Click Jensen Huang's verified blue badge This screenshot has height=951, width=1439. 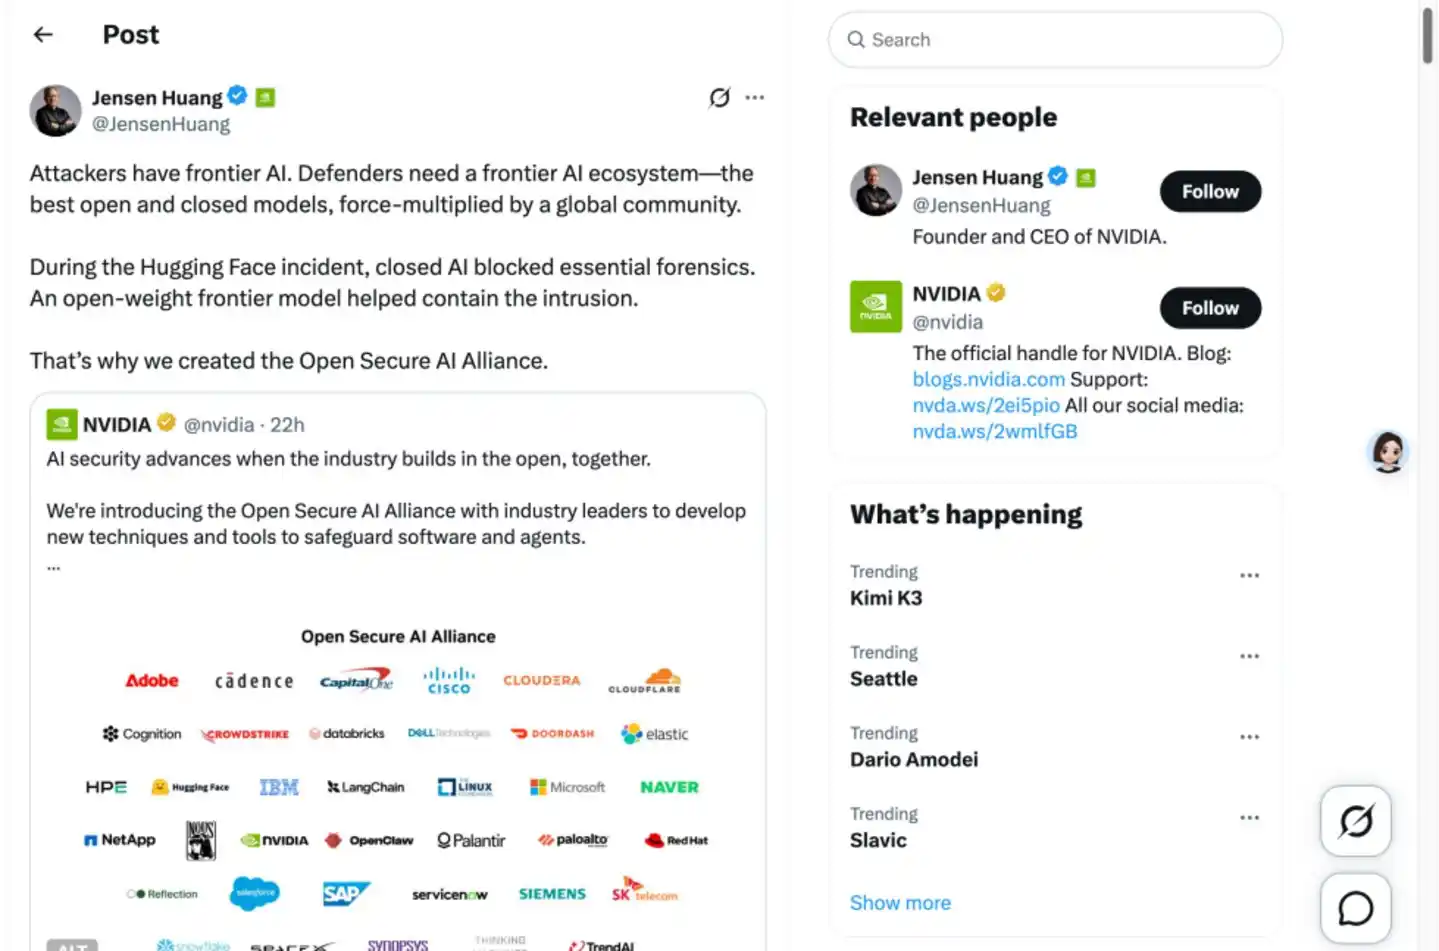(237, 96)
